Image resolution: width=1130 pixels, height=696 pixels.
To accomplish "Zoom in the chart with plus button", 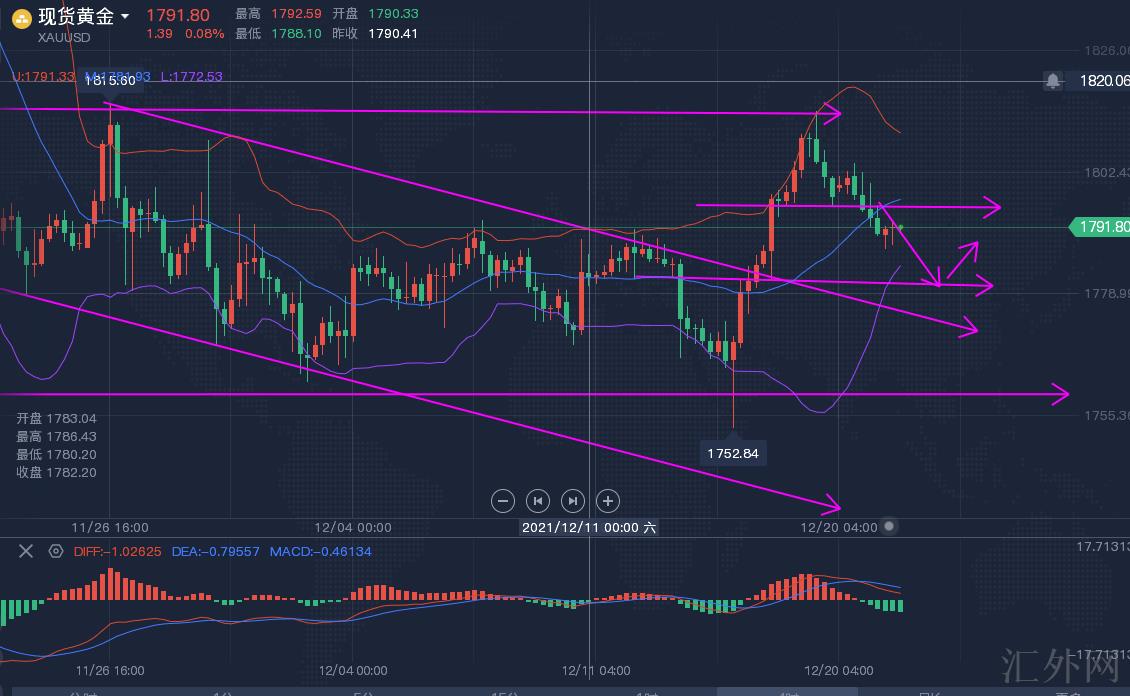I will coord(608,501).
